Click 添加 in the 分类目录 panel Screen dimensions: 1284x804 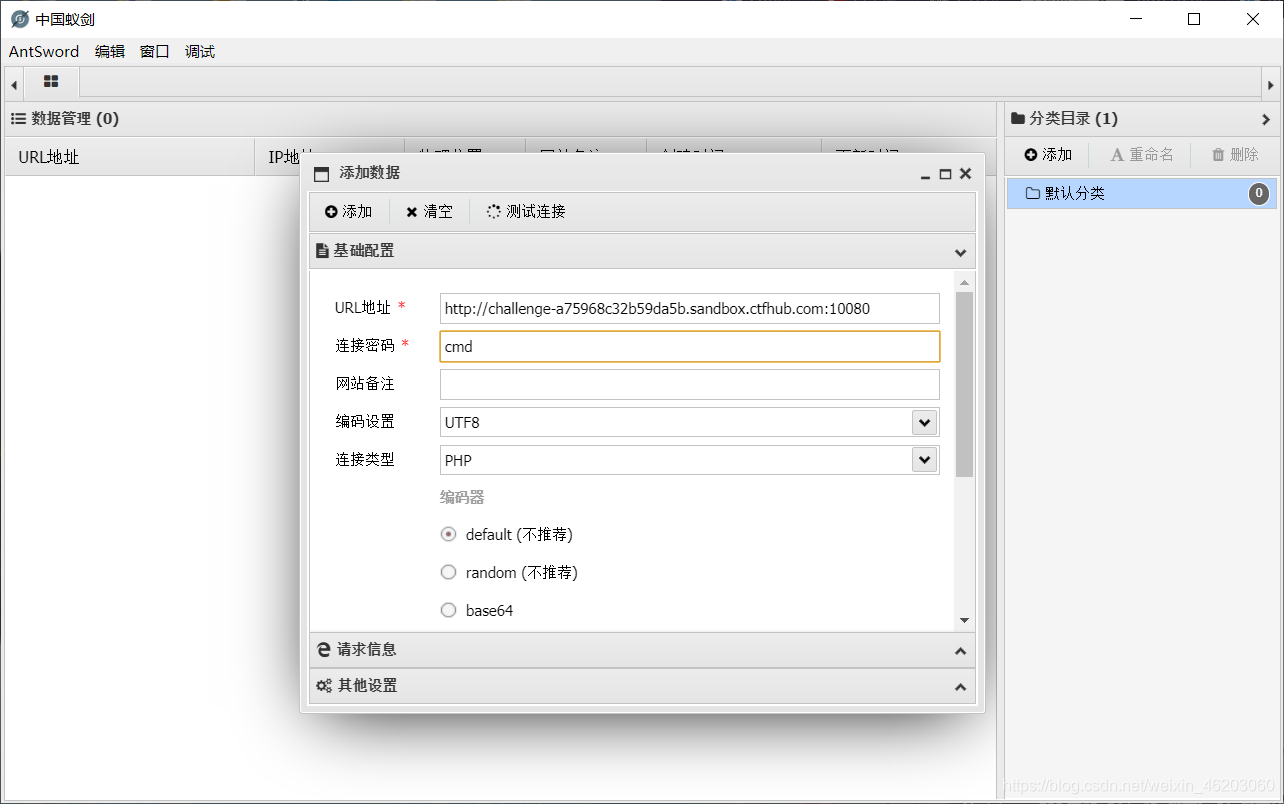point(1048,155)
